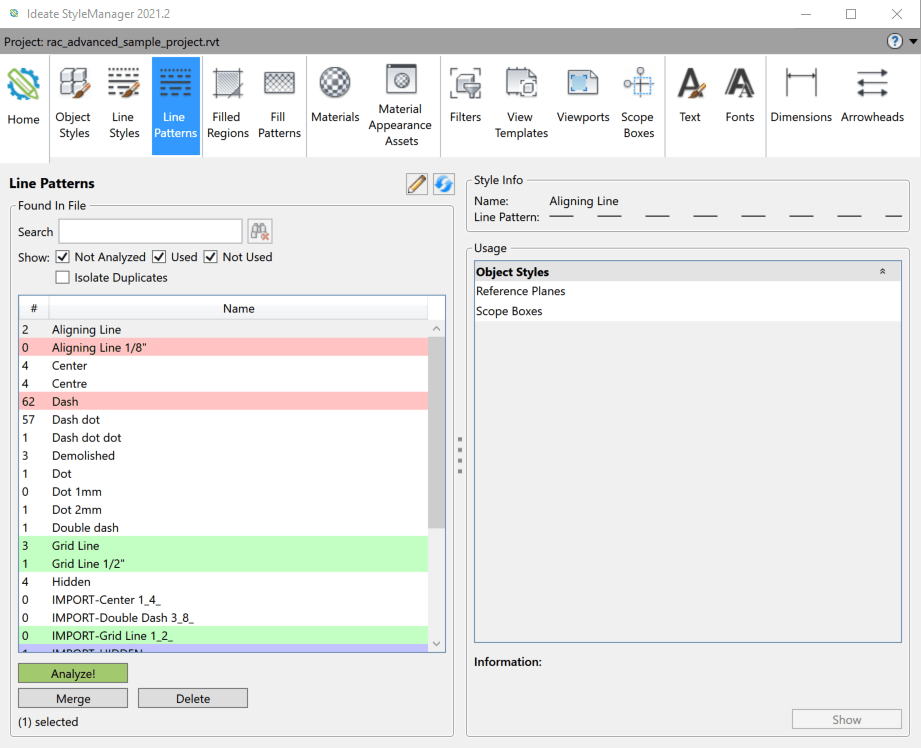This screenshot has height=748, width=921.
Task: Select the Double dash row
Action: (224, 528)
